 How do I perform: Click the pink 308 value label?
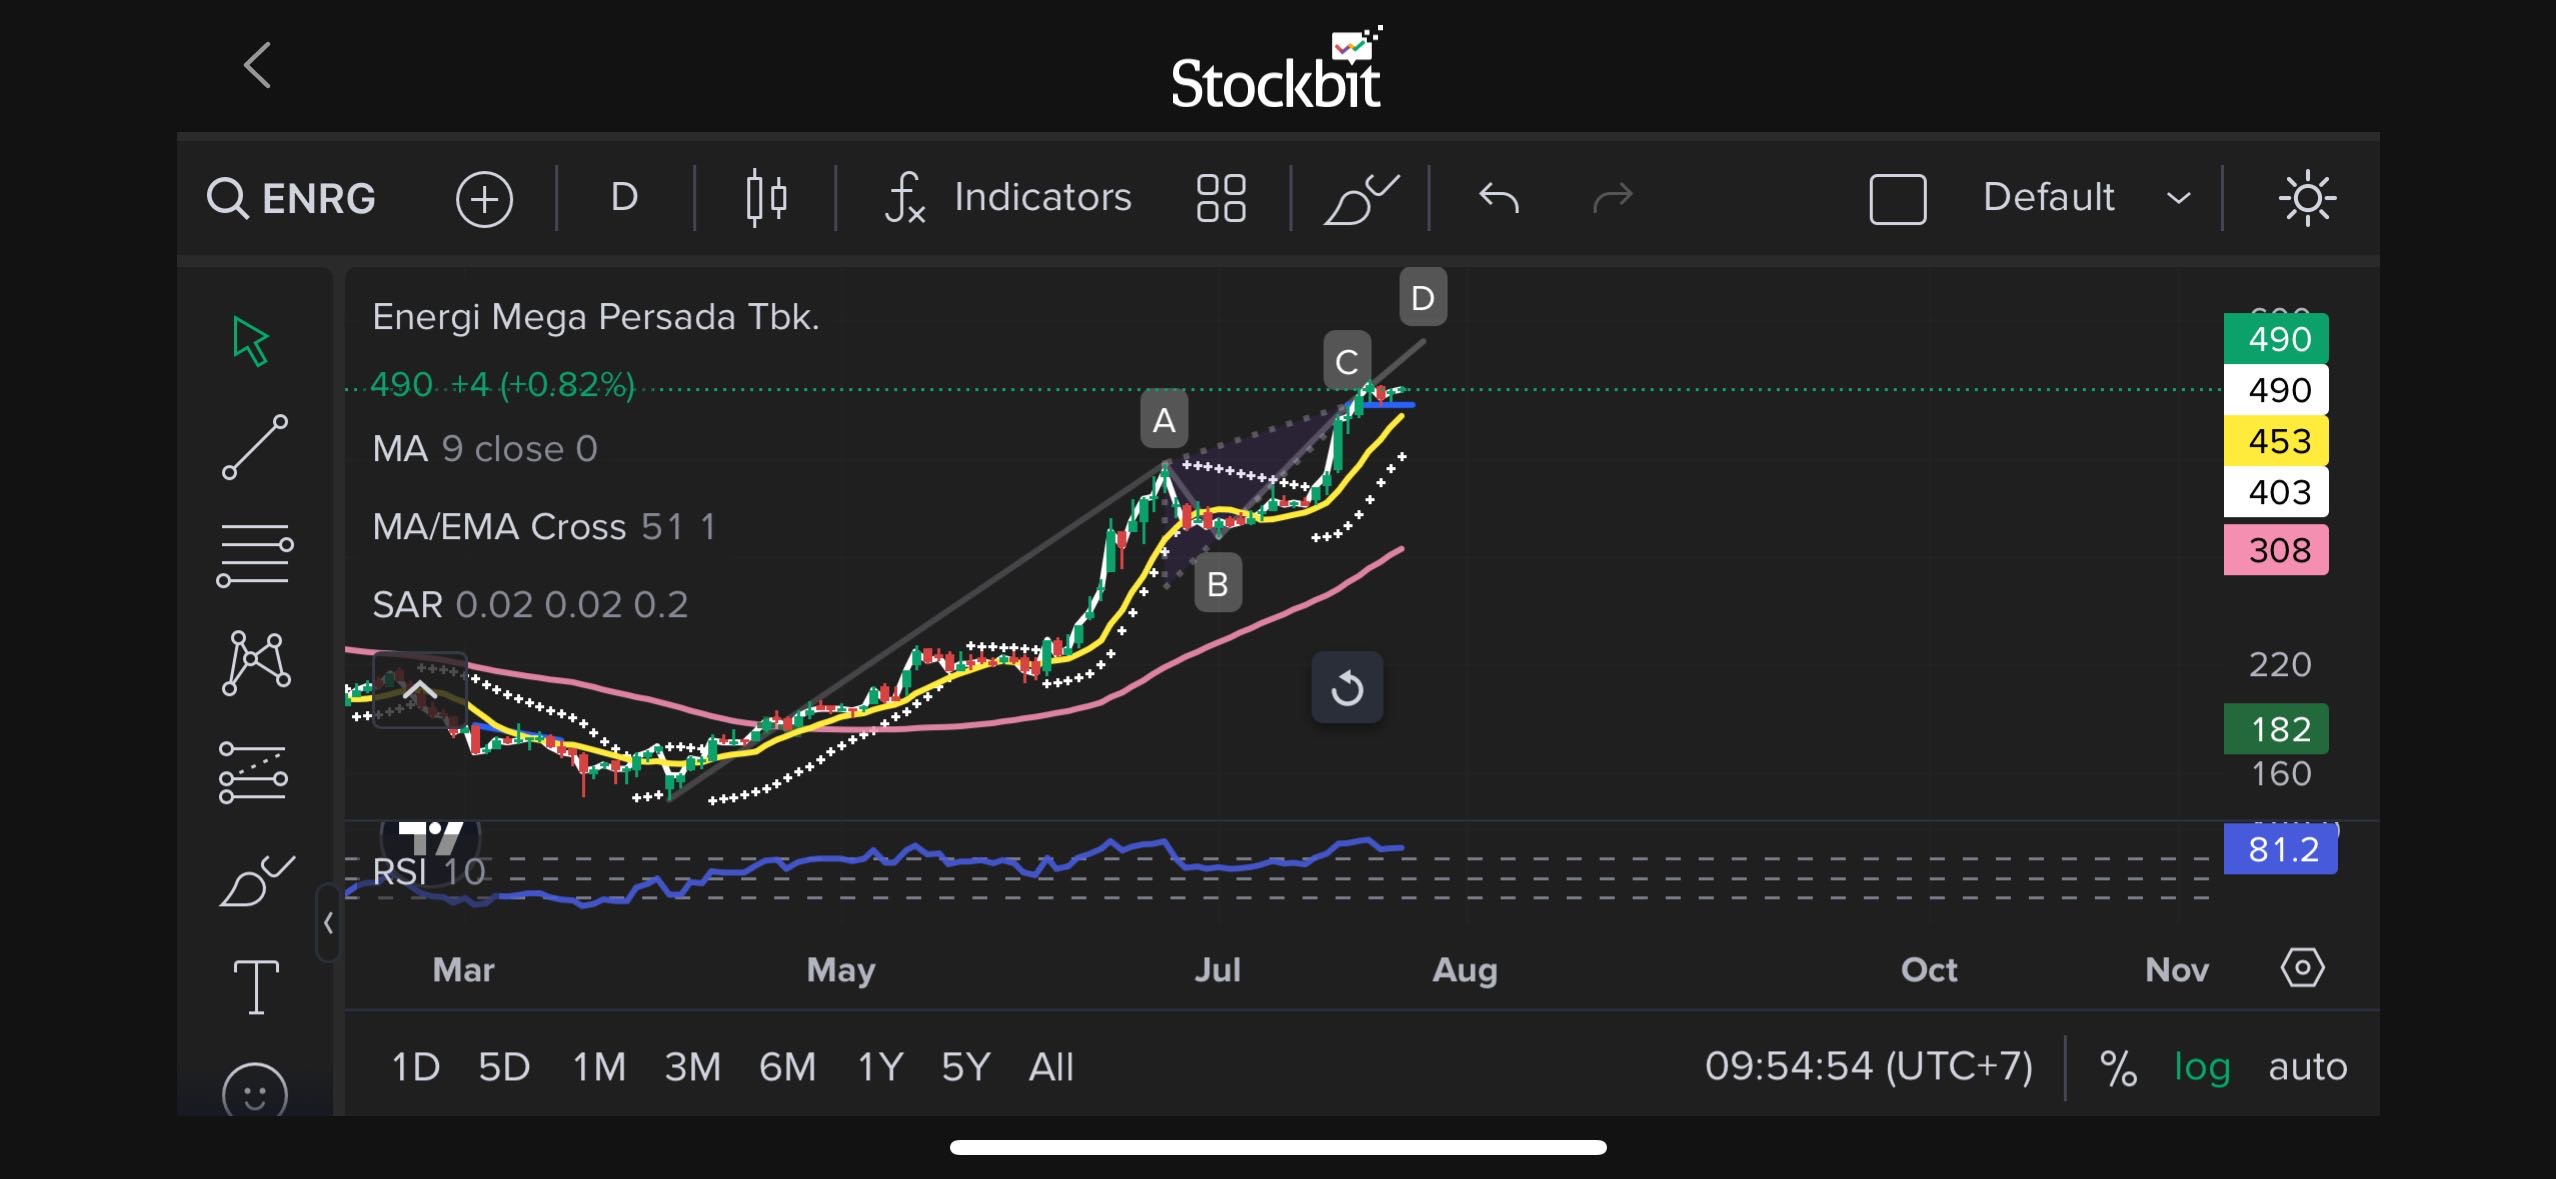click(x=2276, y=550)
